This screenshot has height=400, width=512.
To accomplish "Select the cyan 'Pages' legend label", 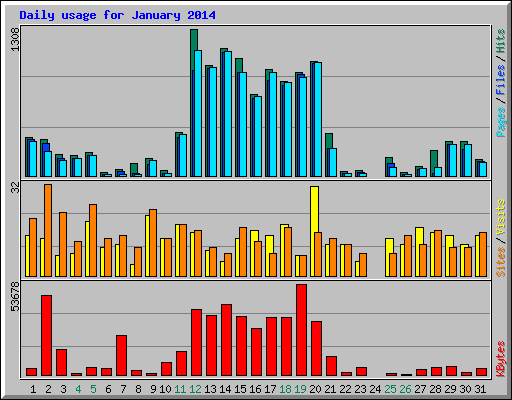I will click(x=501, y=122).
